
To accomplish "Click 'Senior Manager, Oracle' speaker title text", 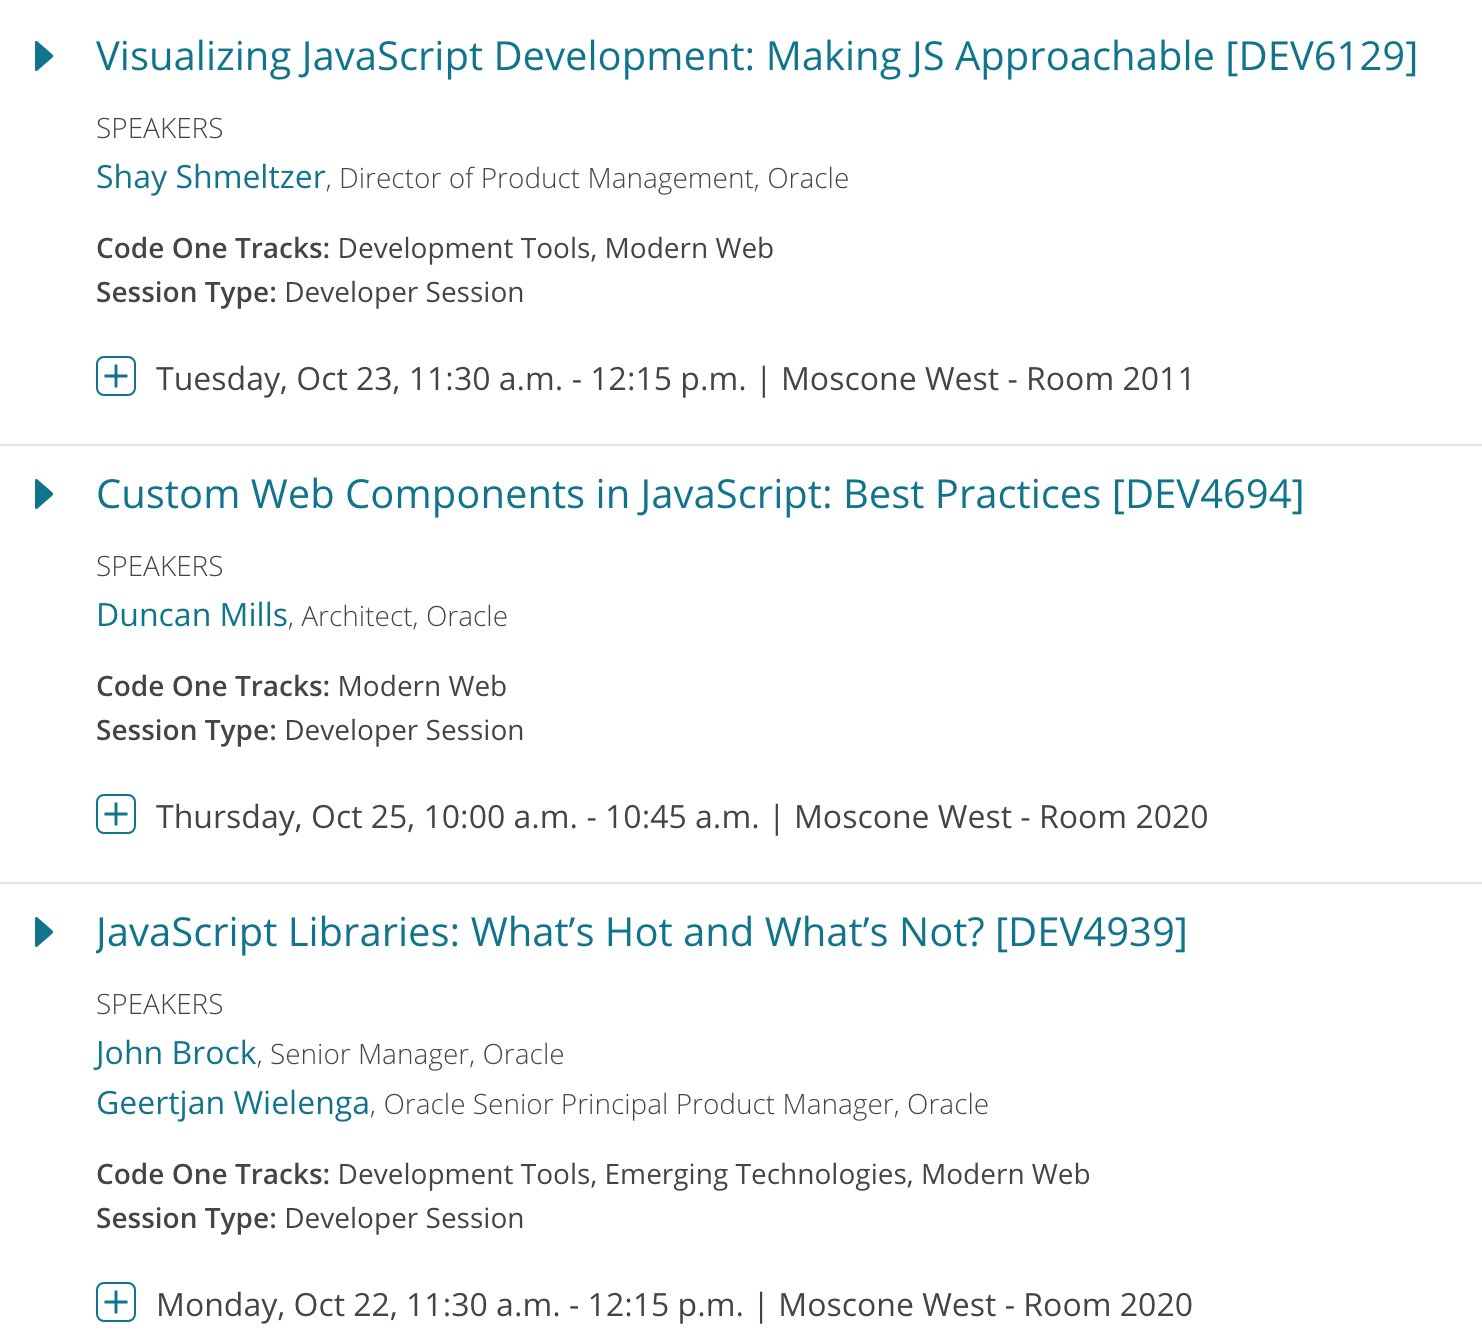I will (417, 1054).
